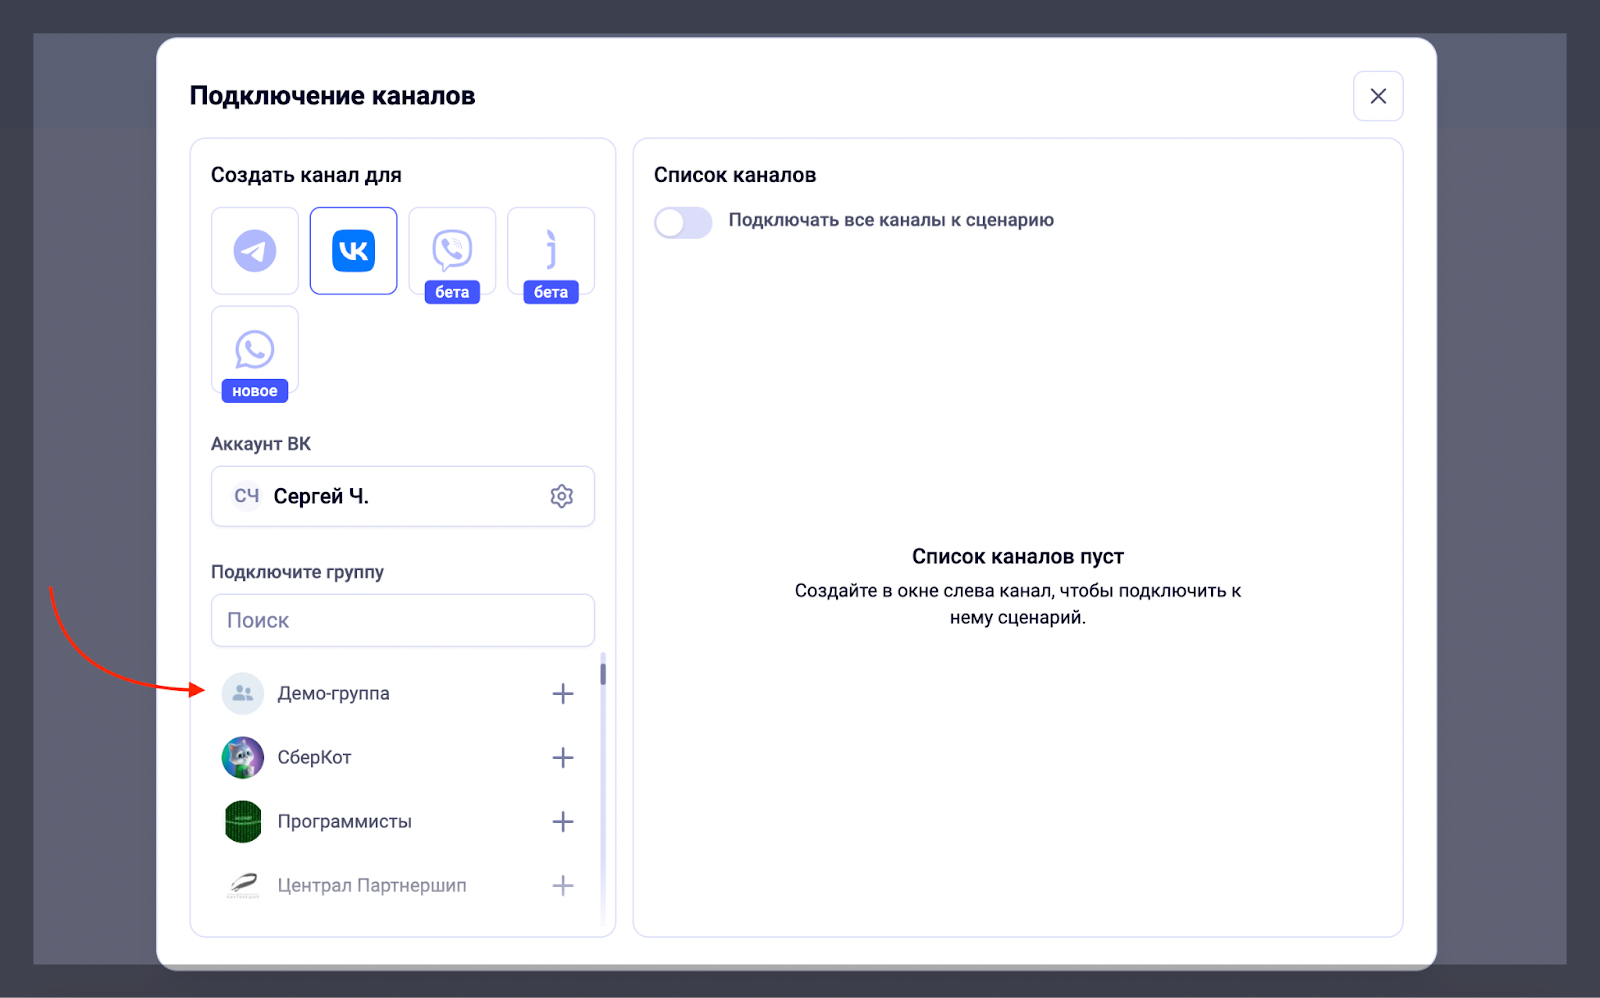Open the Сергей Ч. account selector
This screenshot has height=998, width=1600.
pyautogui.click(x=403, y=496)
